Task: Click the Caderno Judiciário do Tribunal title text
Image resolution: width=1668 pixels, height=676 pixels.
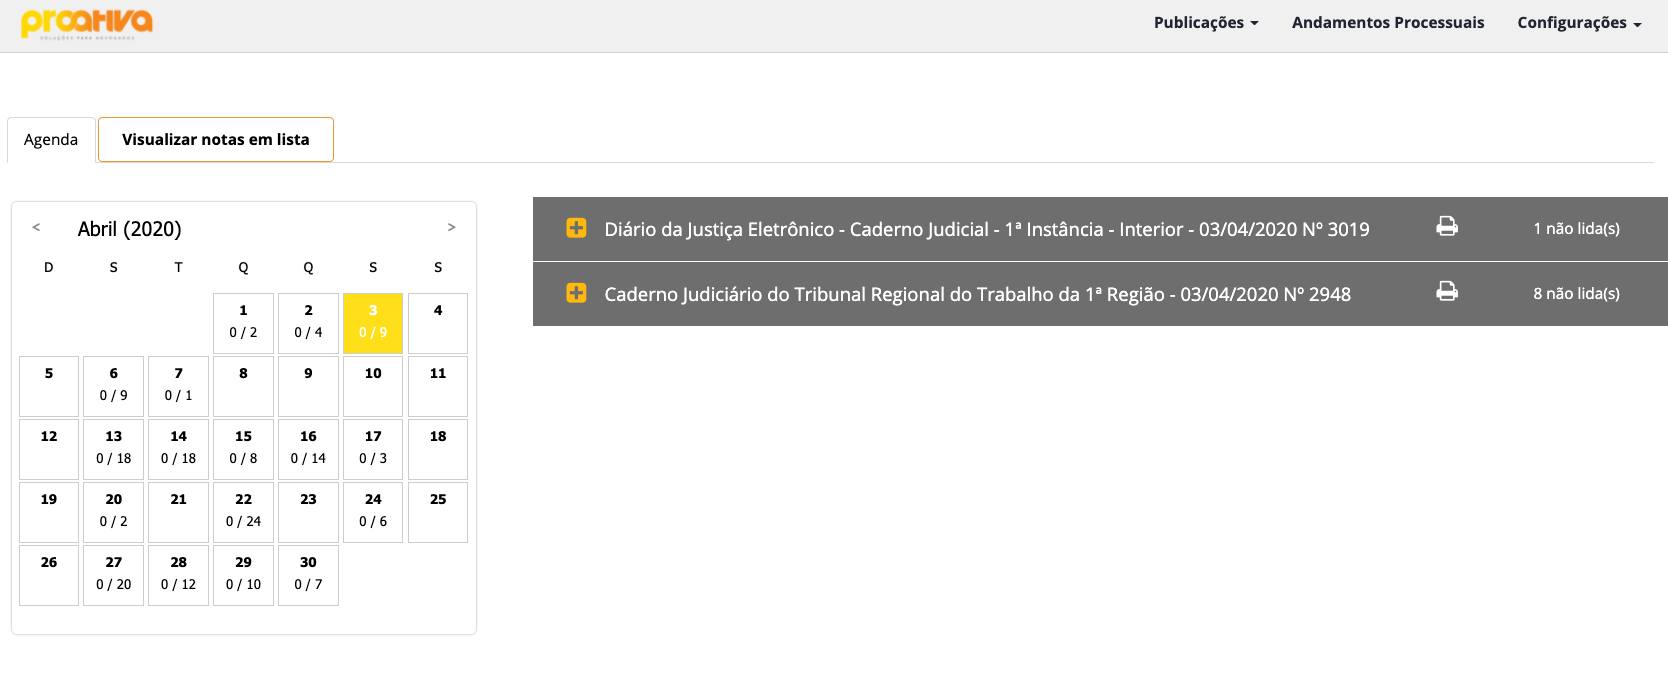Action: tap(977, 294)
